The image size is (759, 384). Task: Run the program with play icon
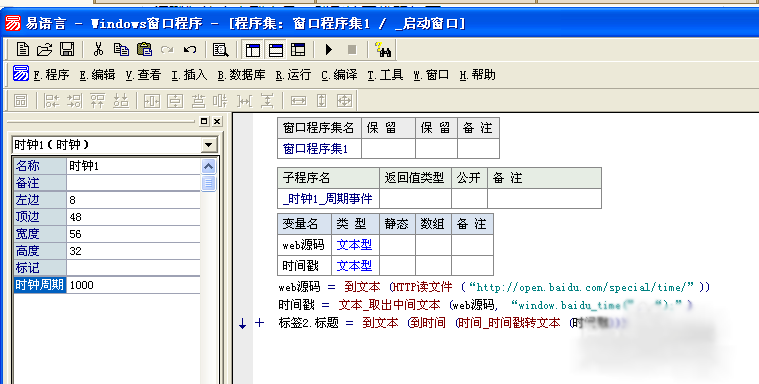(329, 49)
